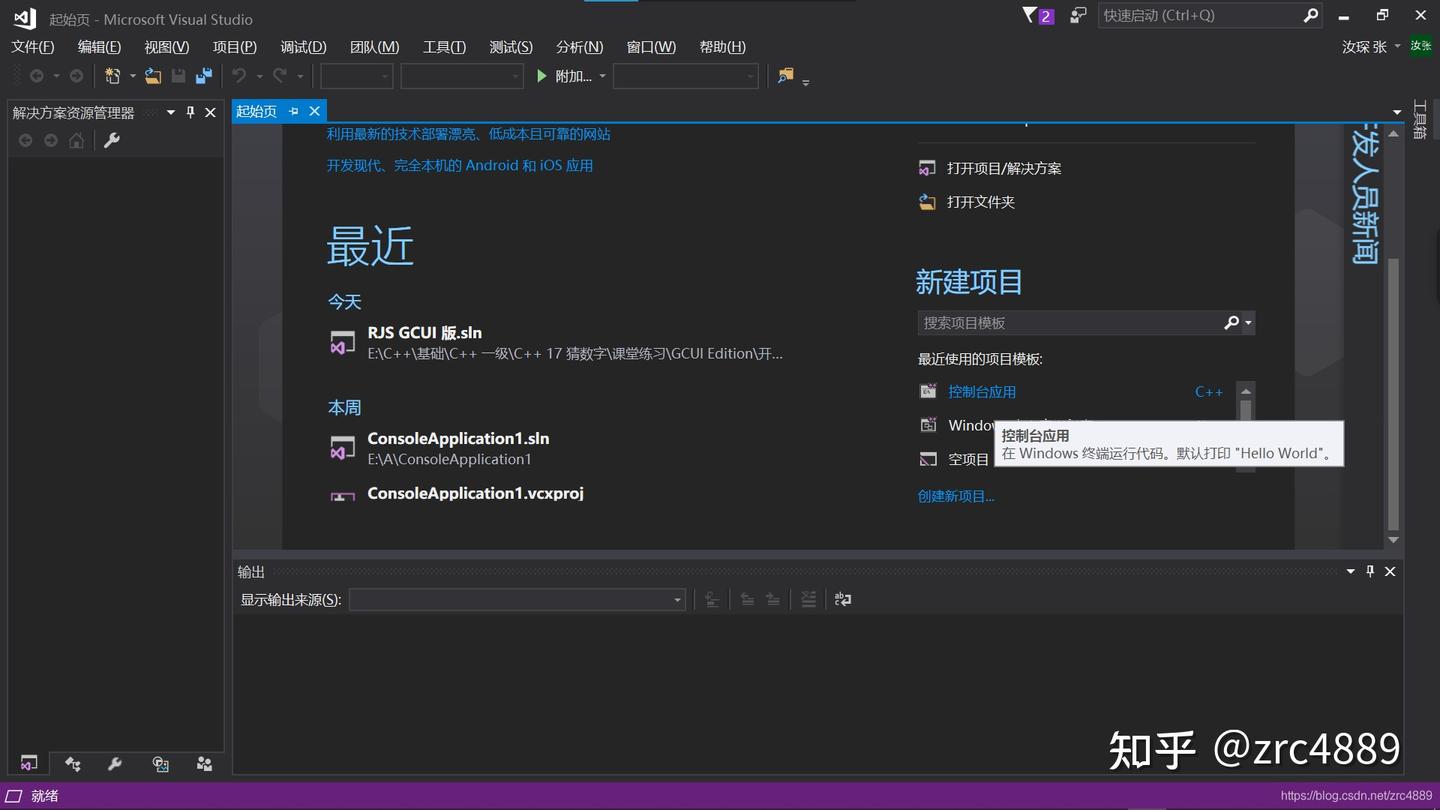
Task: Focus the 快速启动 quick launch box
Action: [x=1210, y=15]
